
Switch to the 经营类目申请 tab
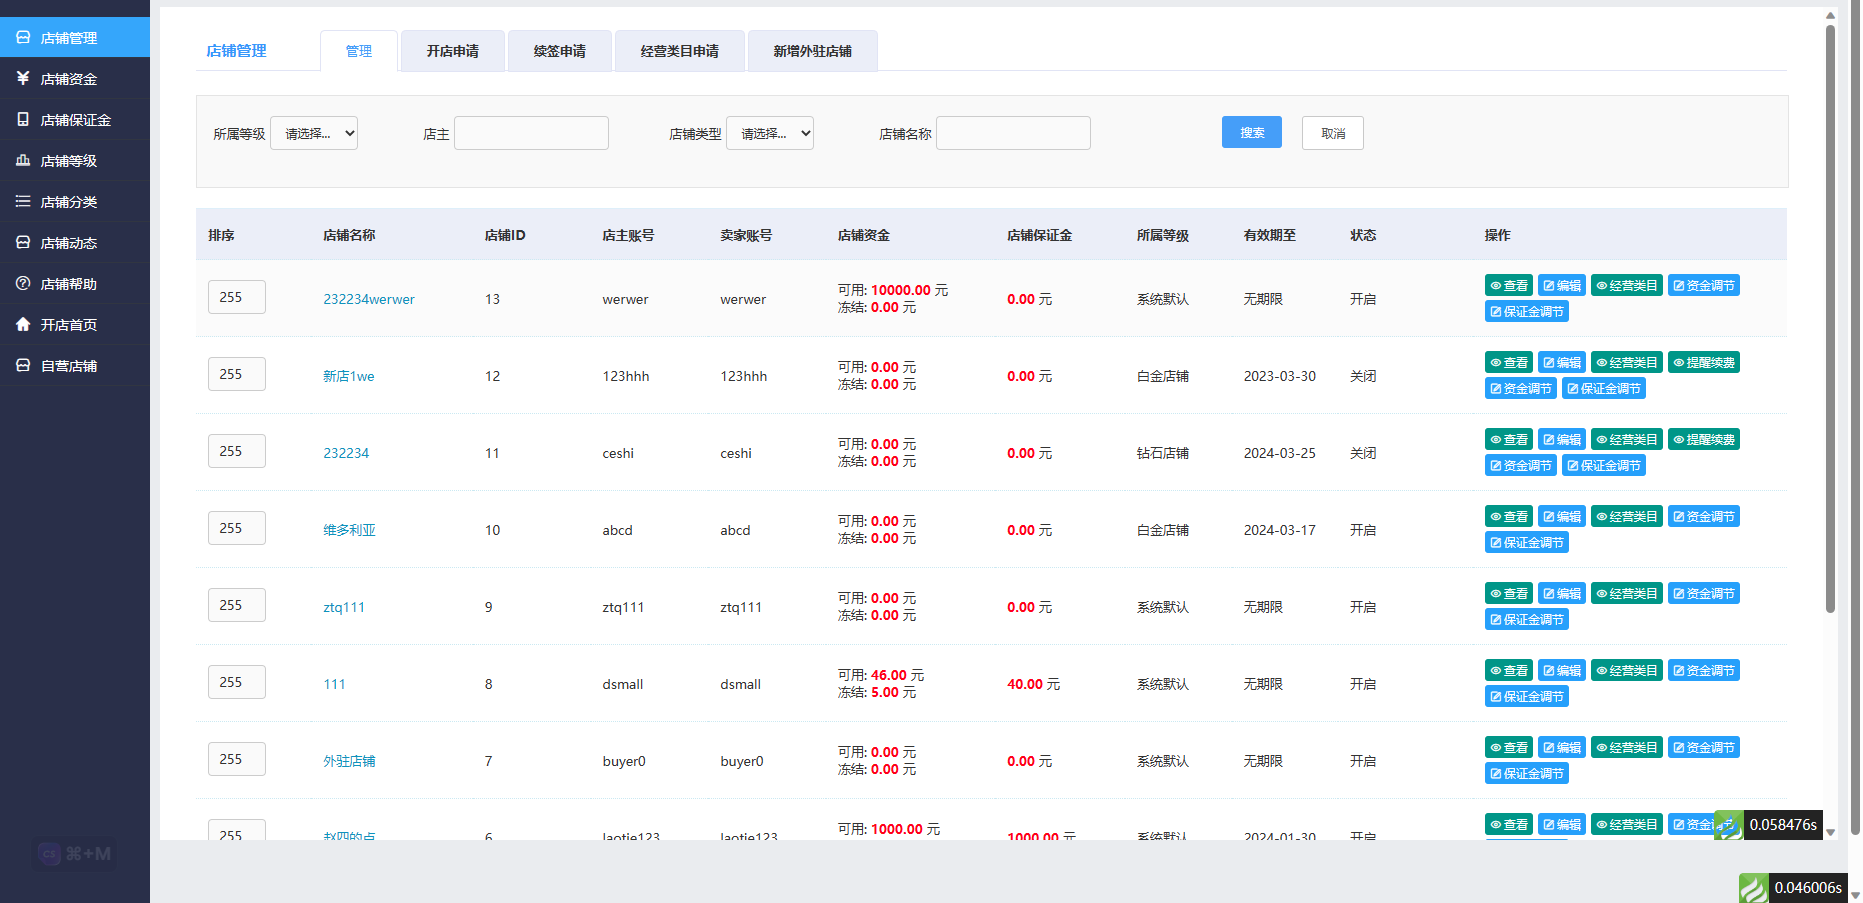(680, 51)
